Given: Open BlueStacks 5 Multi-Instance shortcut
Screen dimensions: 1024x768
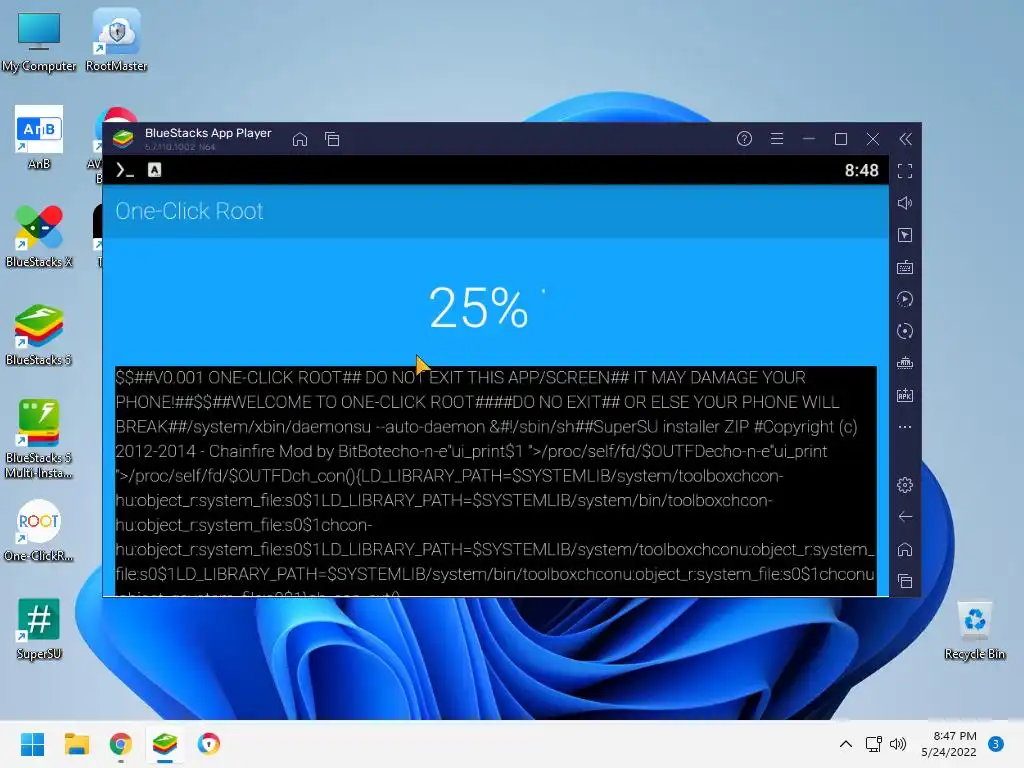Looking at the screenshot, I should click(x=39, y=439).
